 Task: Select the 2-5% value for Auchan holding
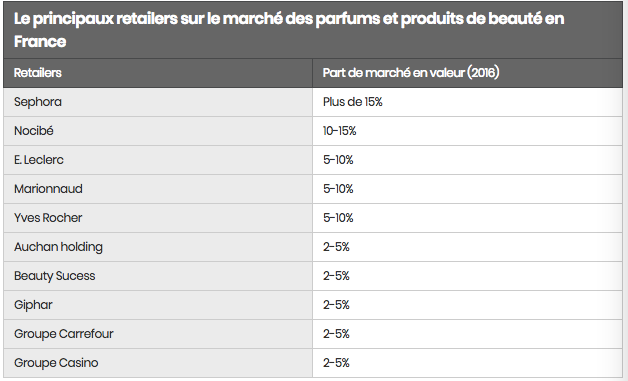[336, 247]
